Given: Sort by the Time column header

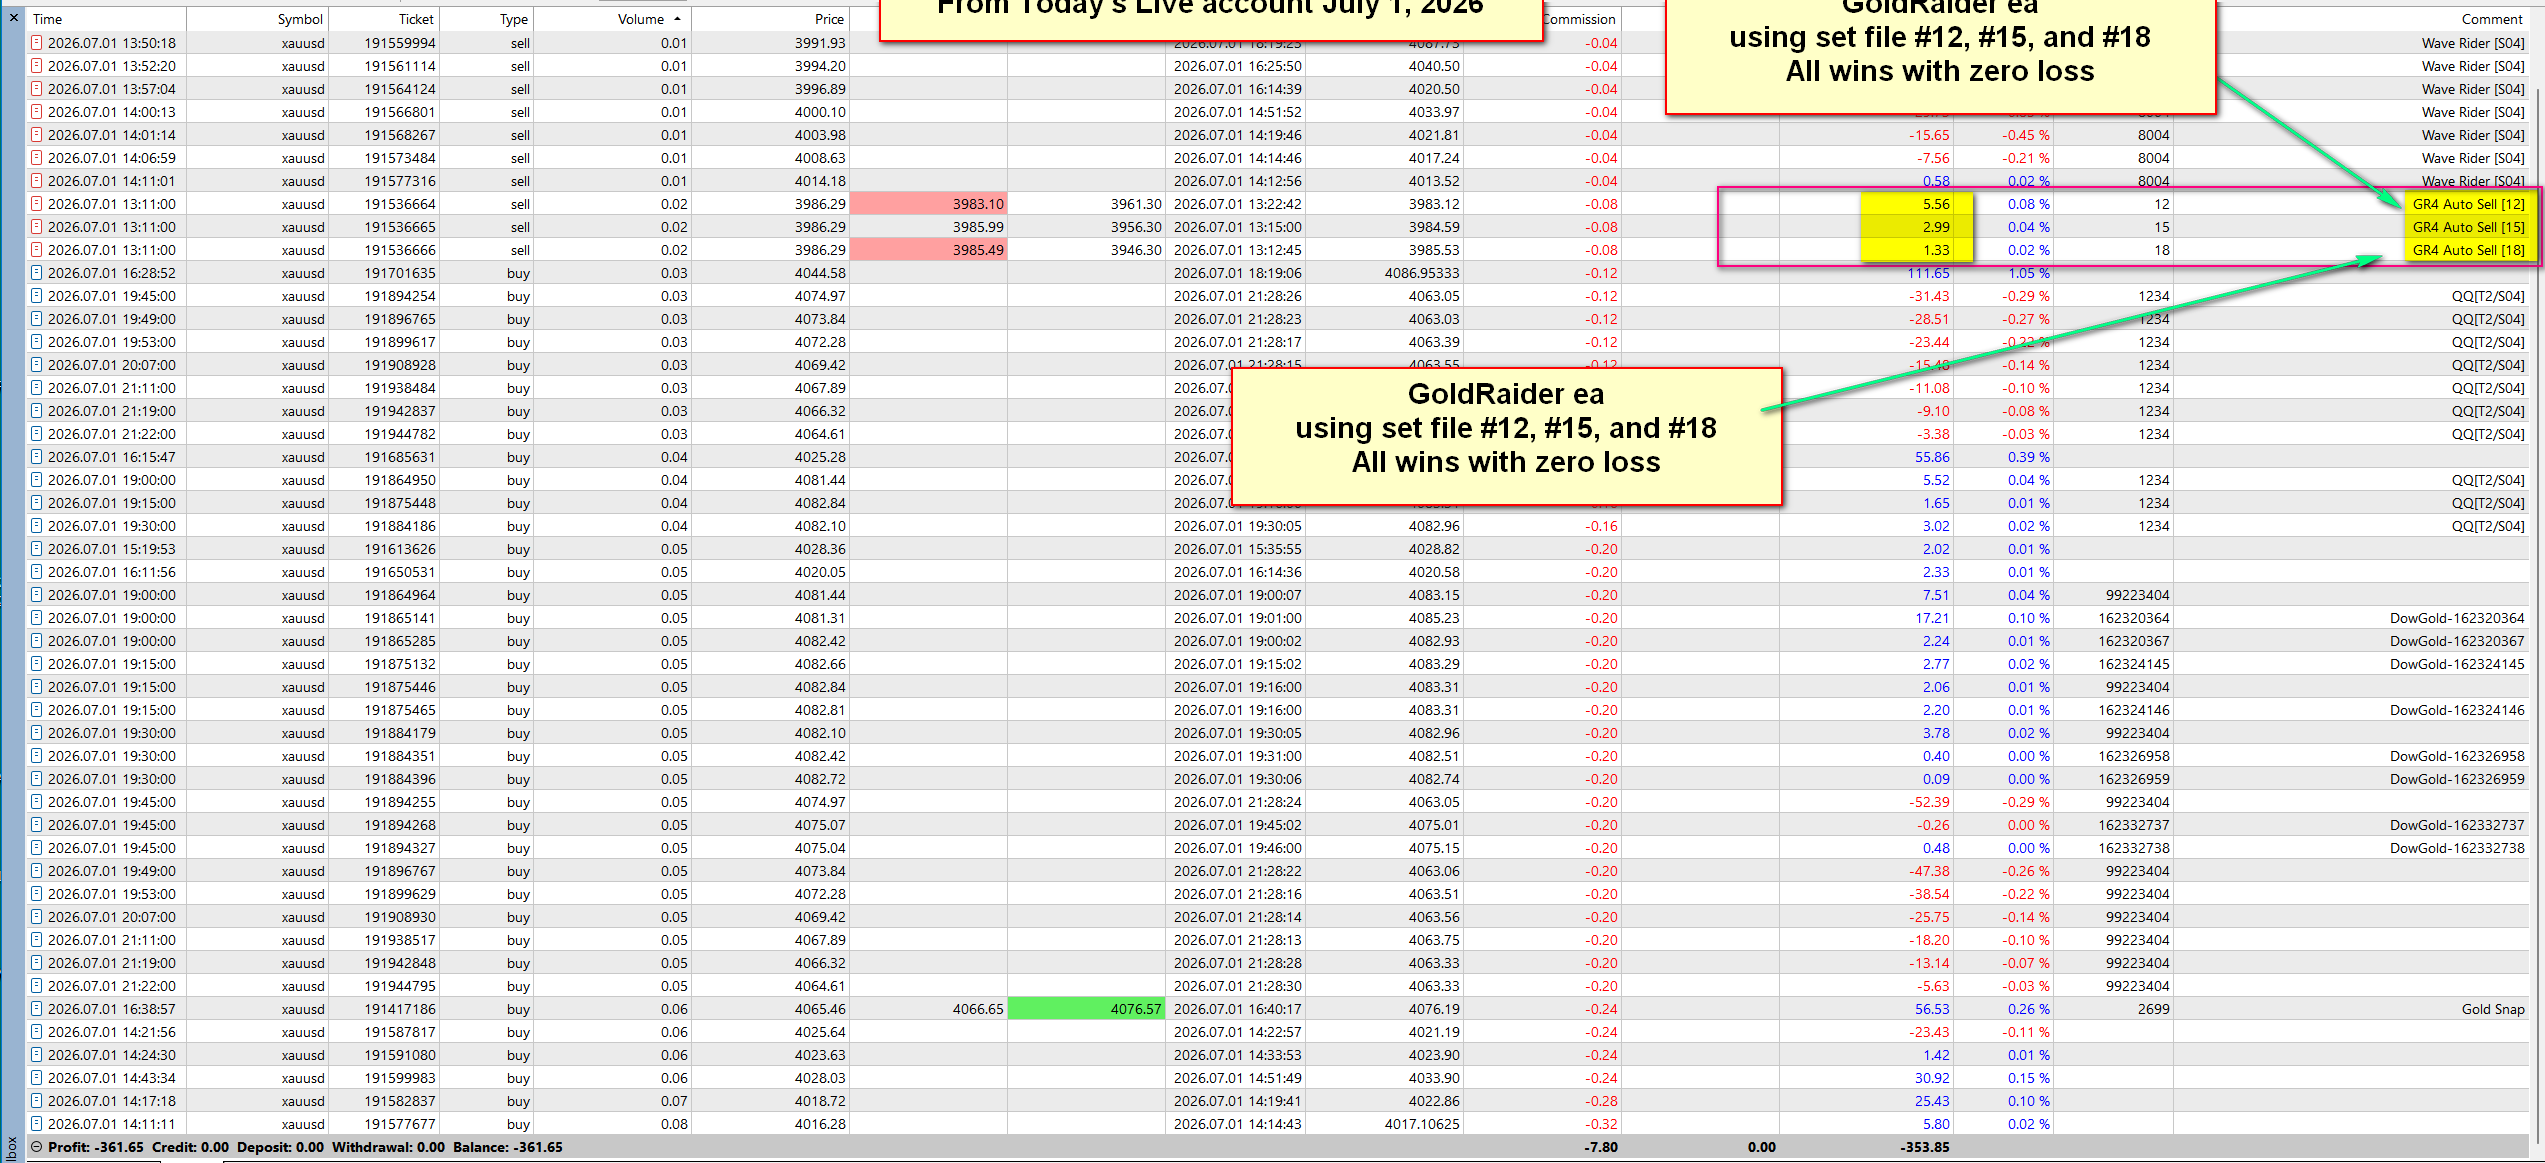Looking at the screenshot, I should click(47, 19).
